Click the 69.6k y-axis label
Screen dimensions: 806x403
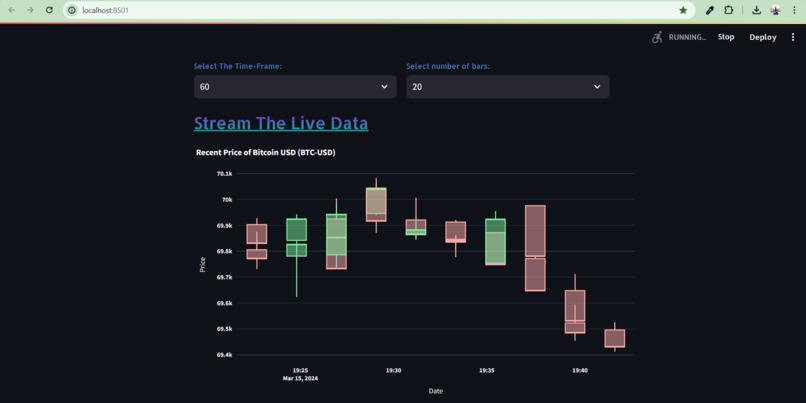(225, 303)
